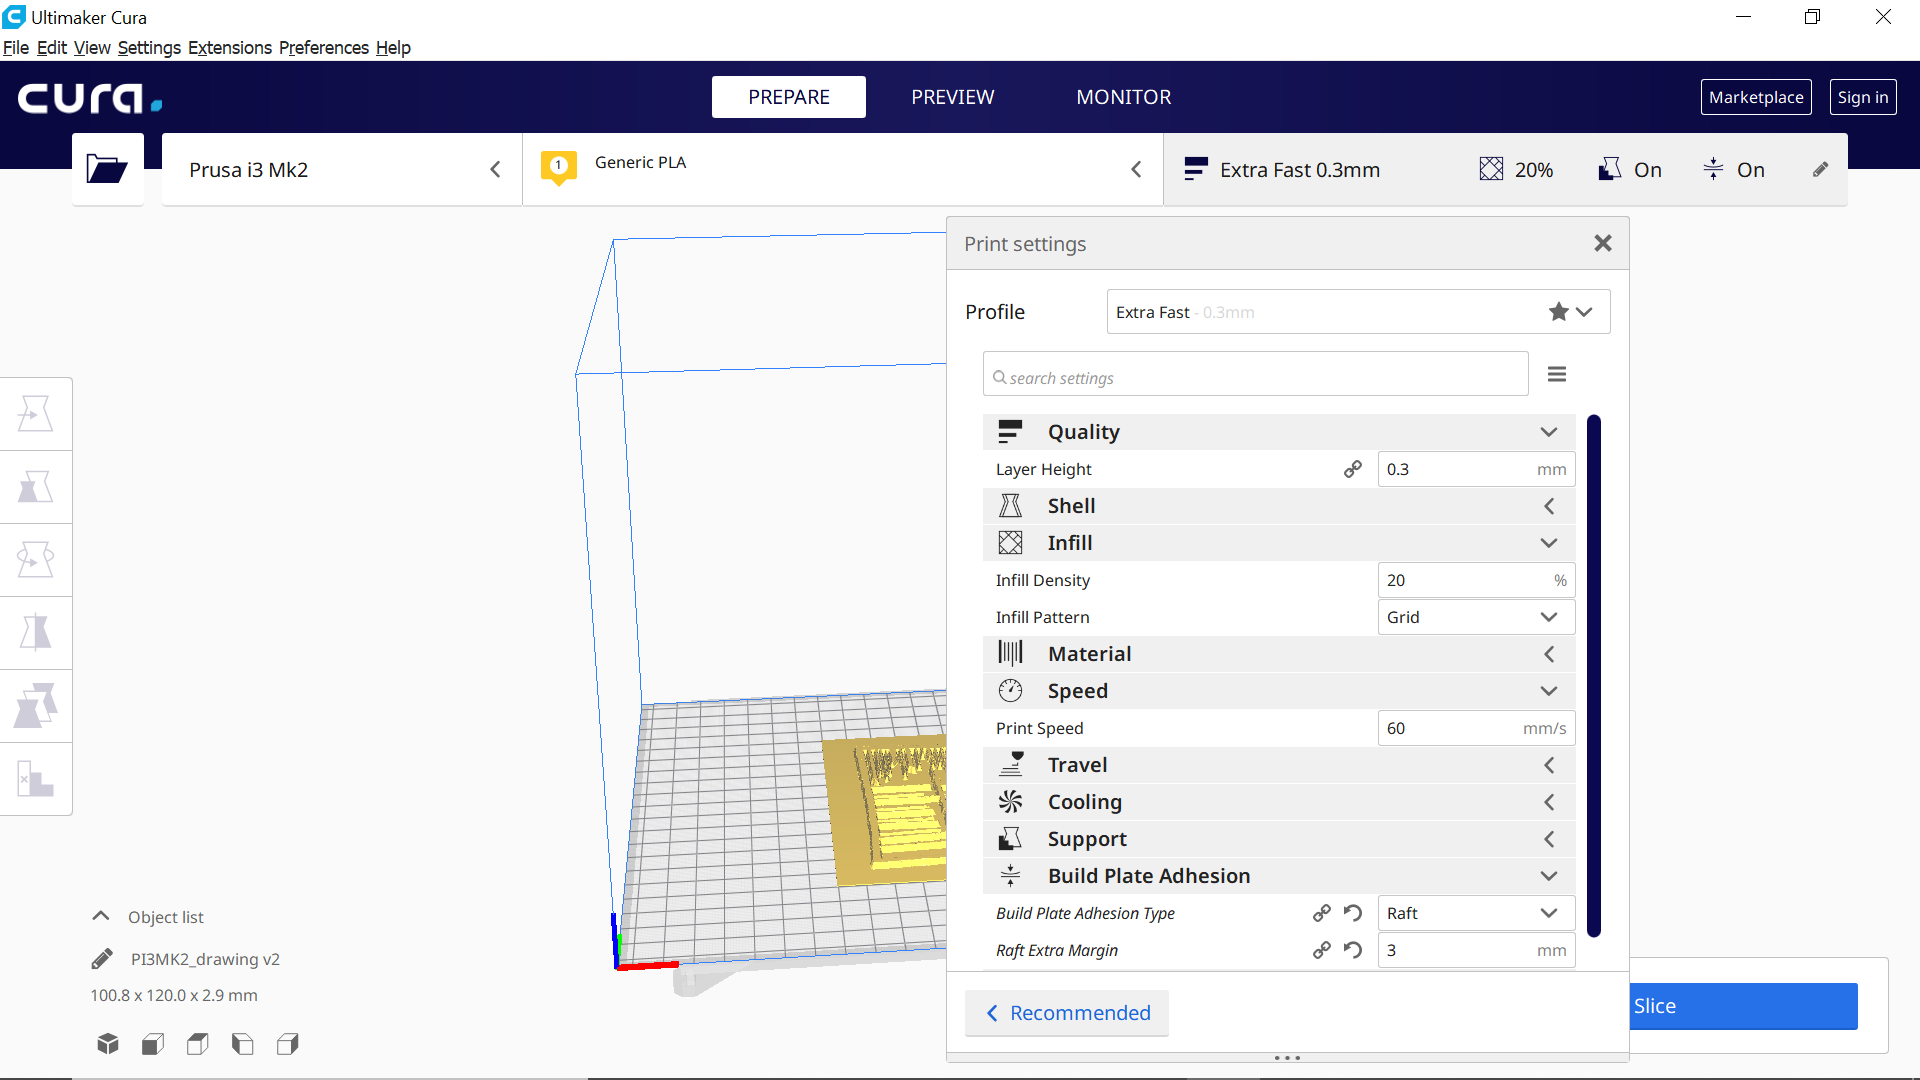Click the link icon for Raft Extra Margin
Image resolution: width=1920 pixels, height=1080 pixels.
(1322, 950)
